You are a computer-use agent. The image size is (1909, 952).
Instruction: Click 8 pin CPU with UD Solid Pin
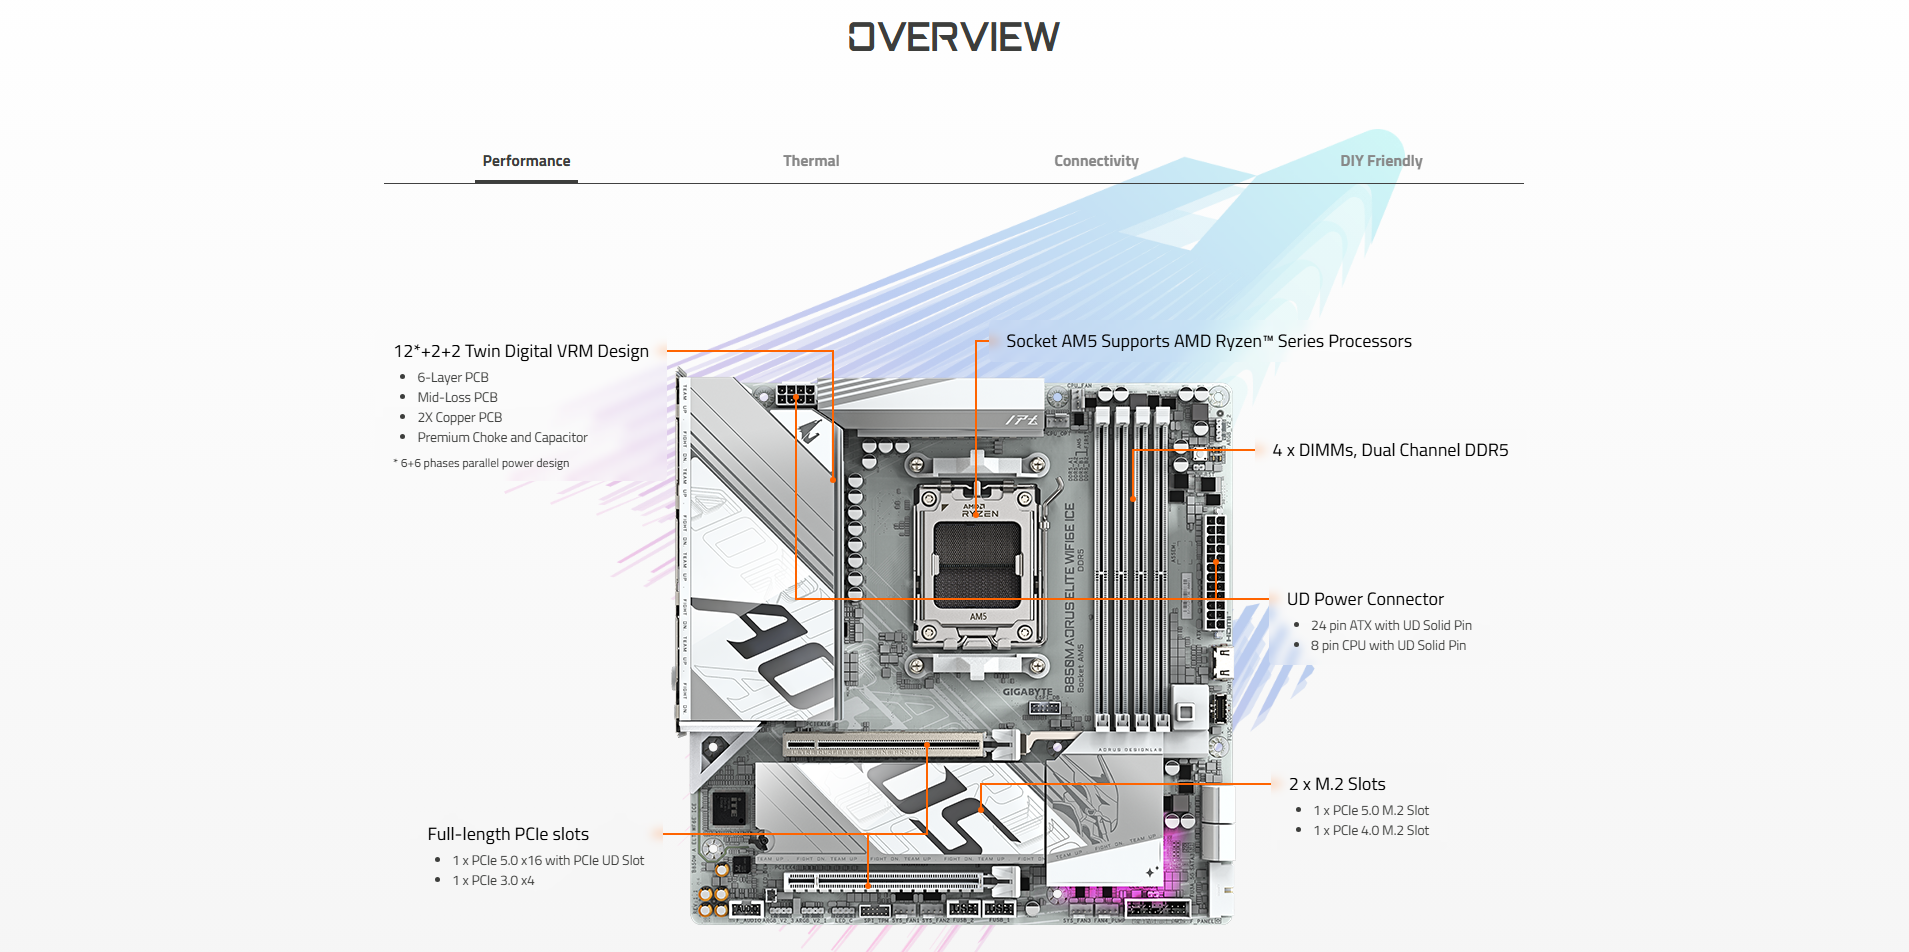[x=1388, y=645]
